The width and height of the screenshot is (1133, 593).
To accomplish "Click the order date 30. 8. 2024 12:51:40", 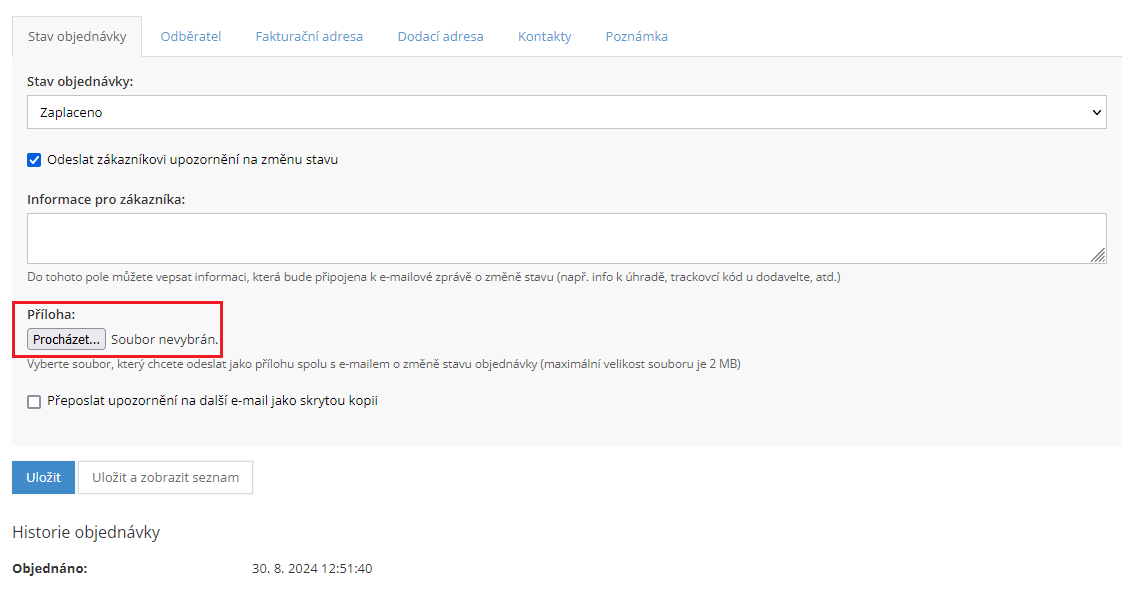I will pyautogui.click(x=312, y=569).
